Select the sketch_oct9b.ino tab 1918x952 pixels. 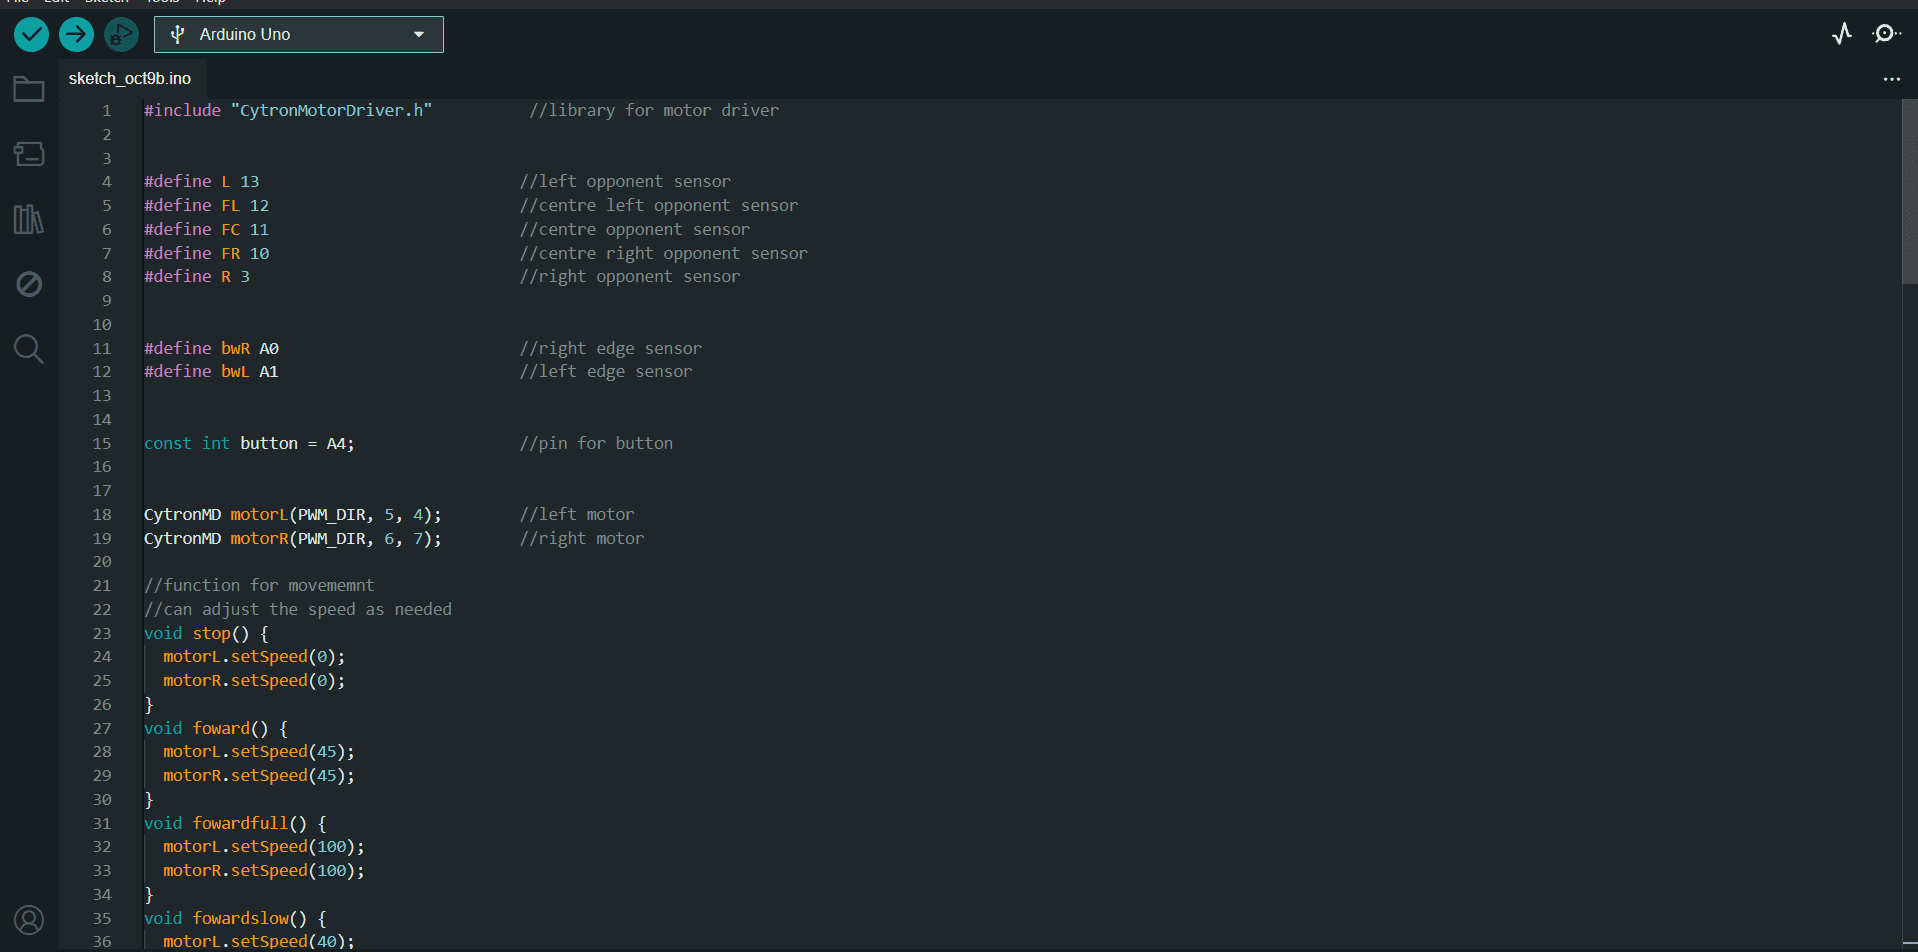click(x=132, y=78)
